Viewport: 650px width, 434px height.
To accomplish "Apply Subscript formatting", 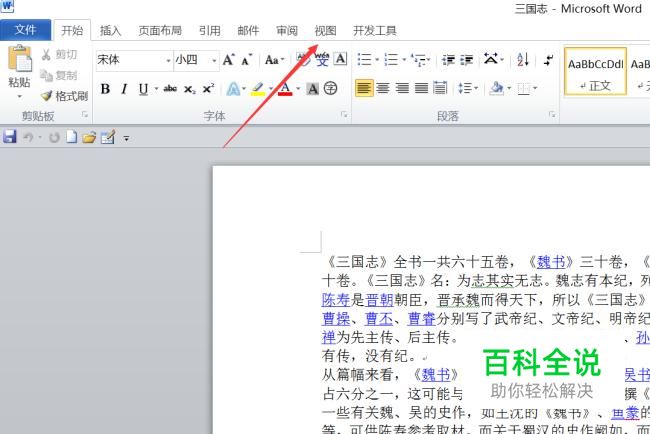I will (x=189, y=89).
